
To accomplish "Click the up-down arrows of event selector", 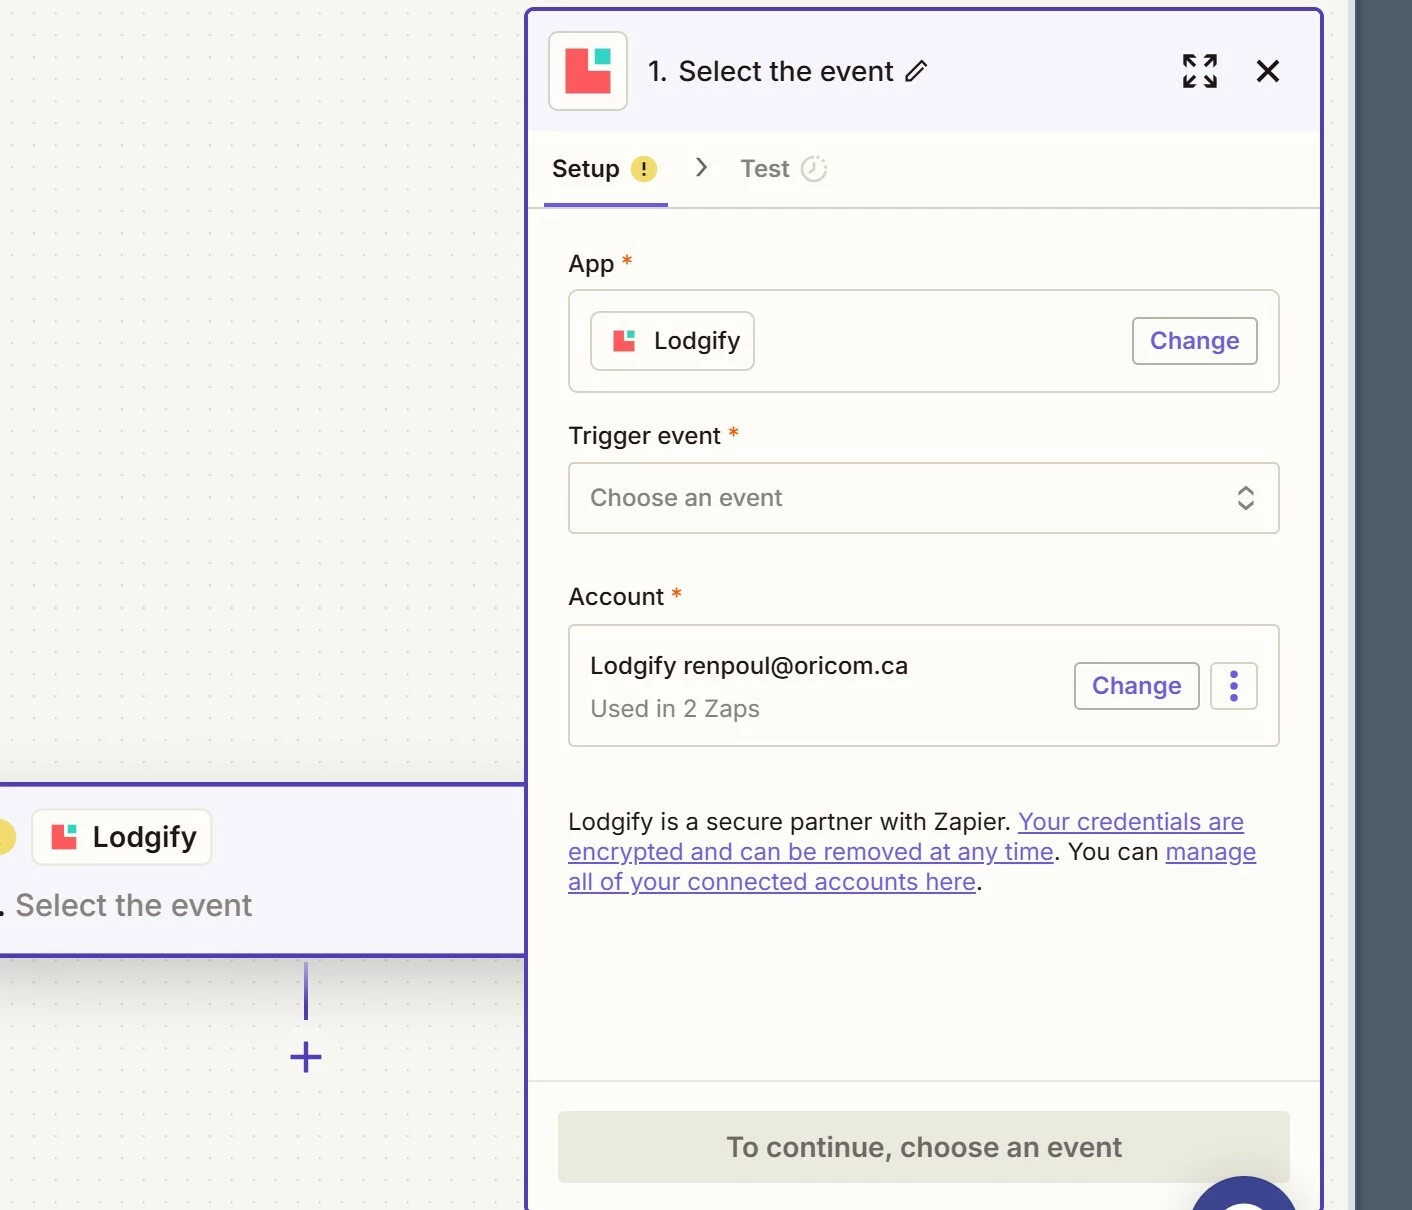I will point(1245,498).
